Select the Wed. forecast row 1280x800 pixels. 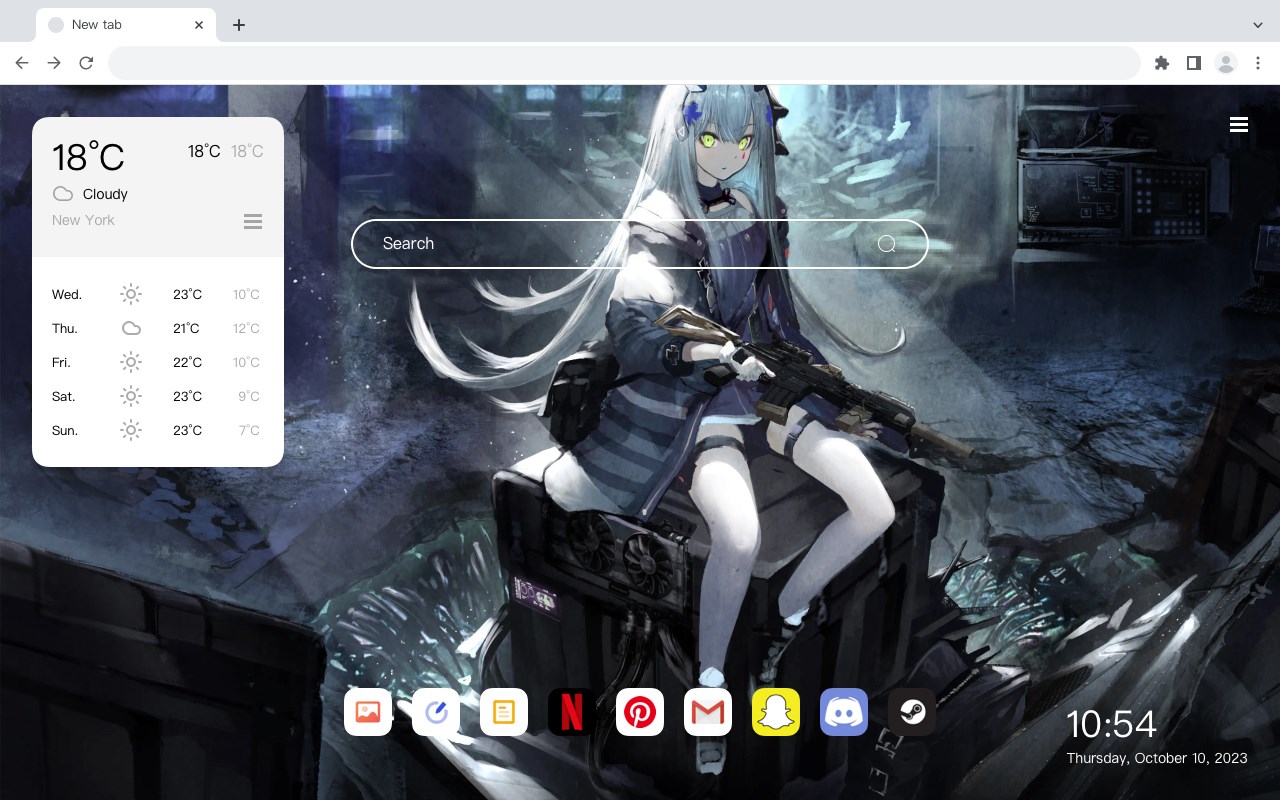point(158,294)
